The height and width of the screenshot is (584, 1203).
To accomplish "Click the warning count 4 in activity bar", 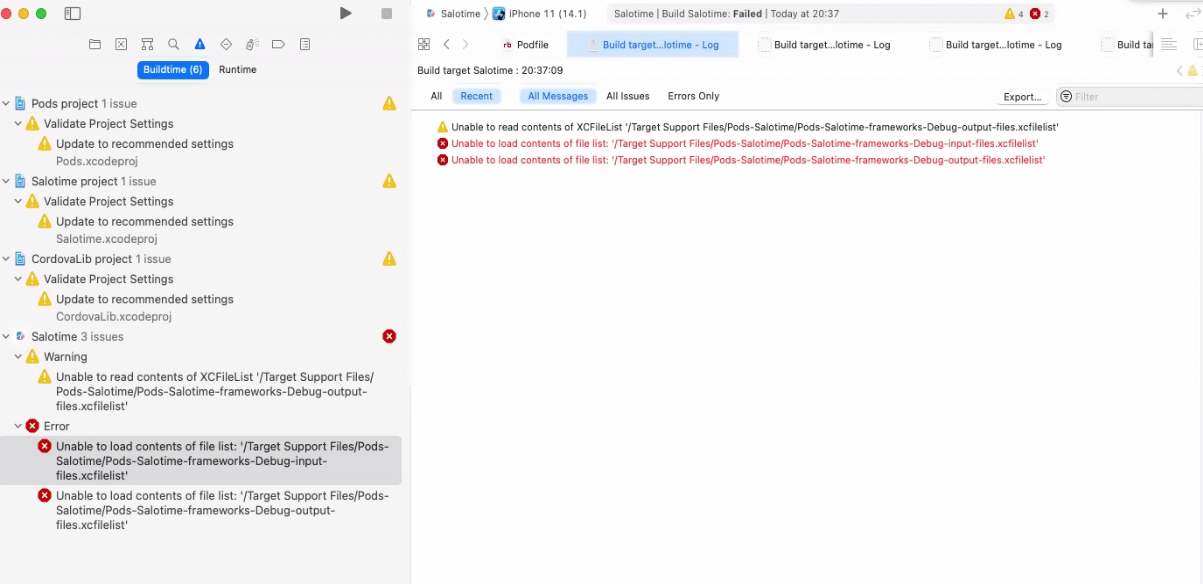I will point(1014,14).
